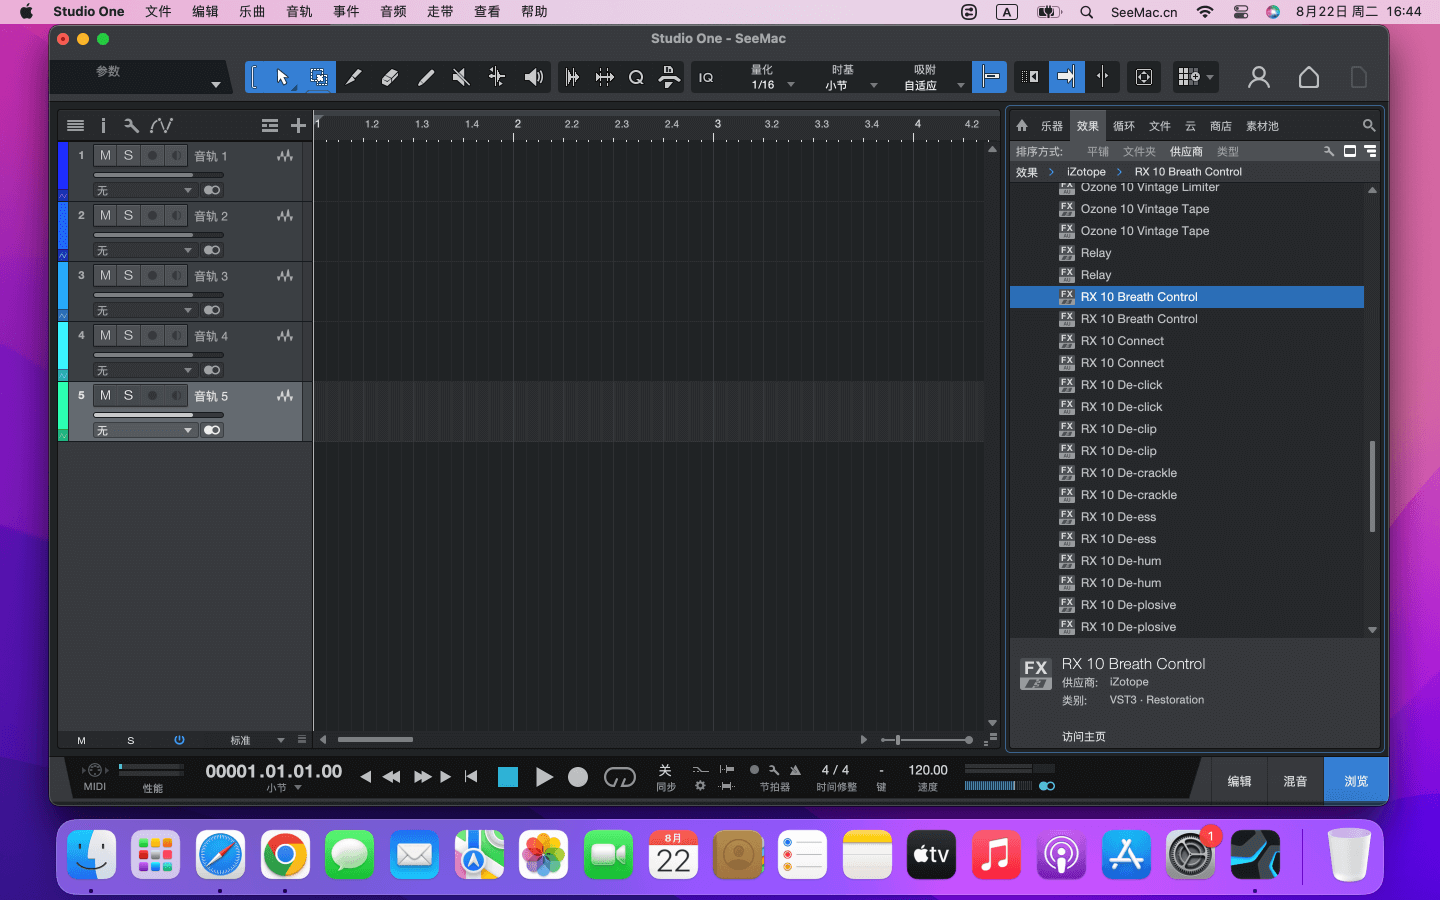Viewport: 1440px width, 900px height.
Task: Click the Add Tracks plus icon
Action: [298, 125]
